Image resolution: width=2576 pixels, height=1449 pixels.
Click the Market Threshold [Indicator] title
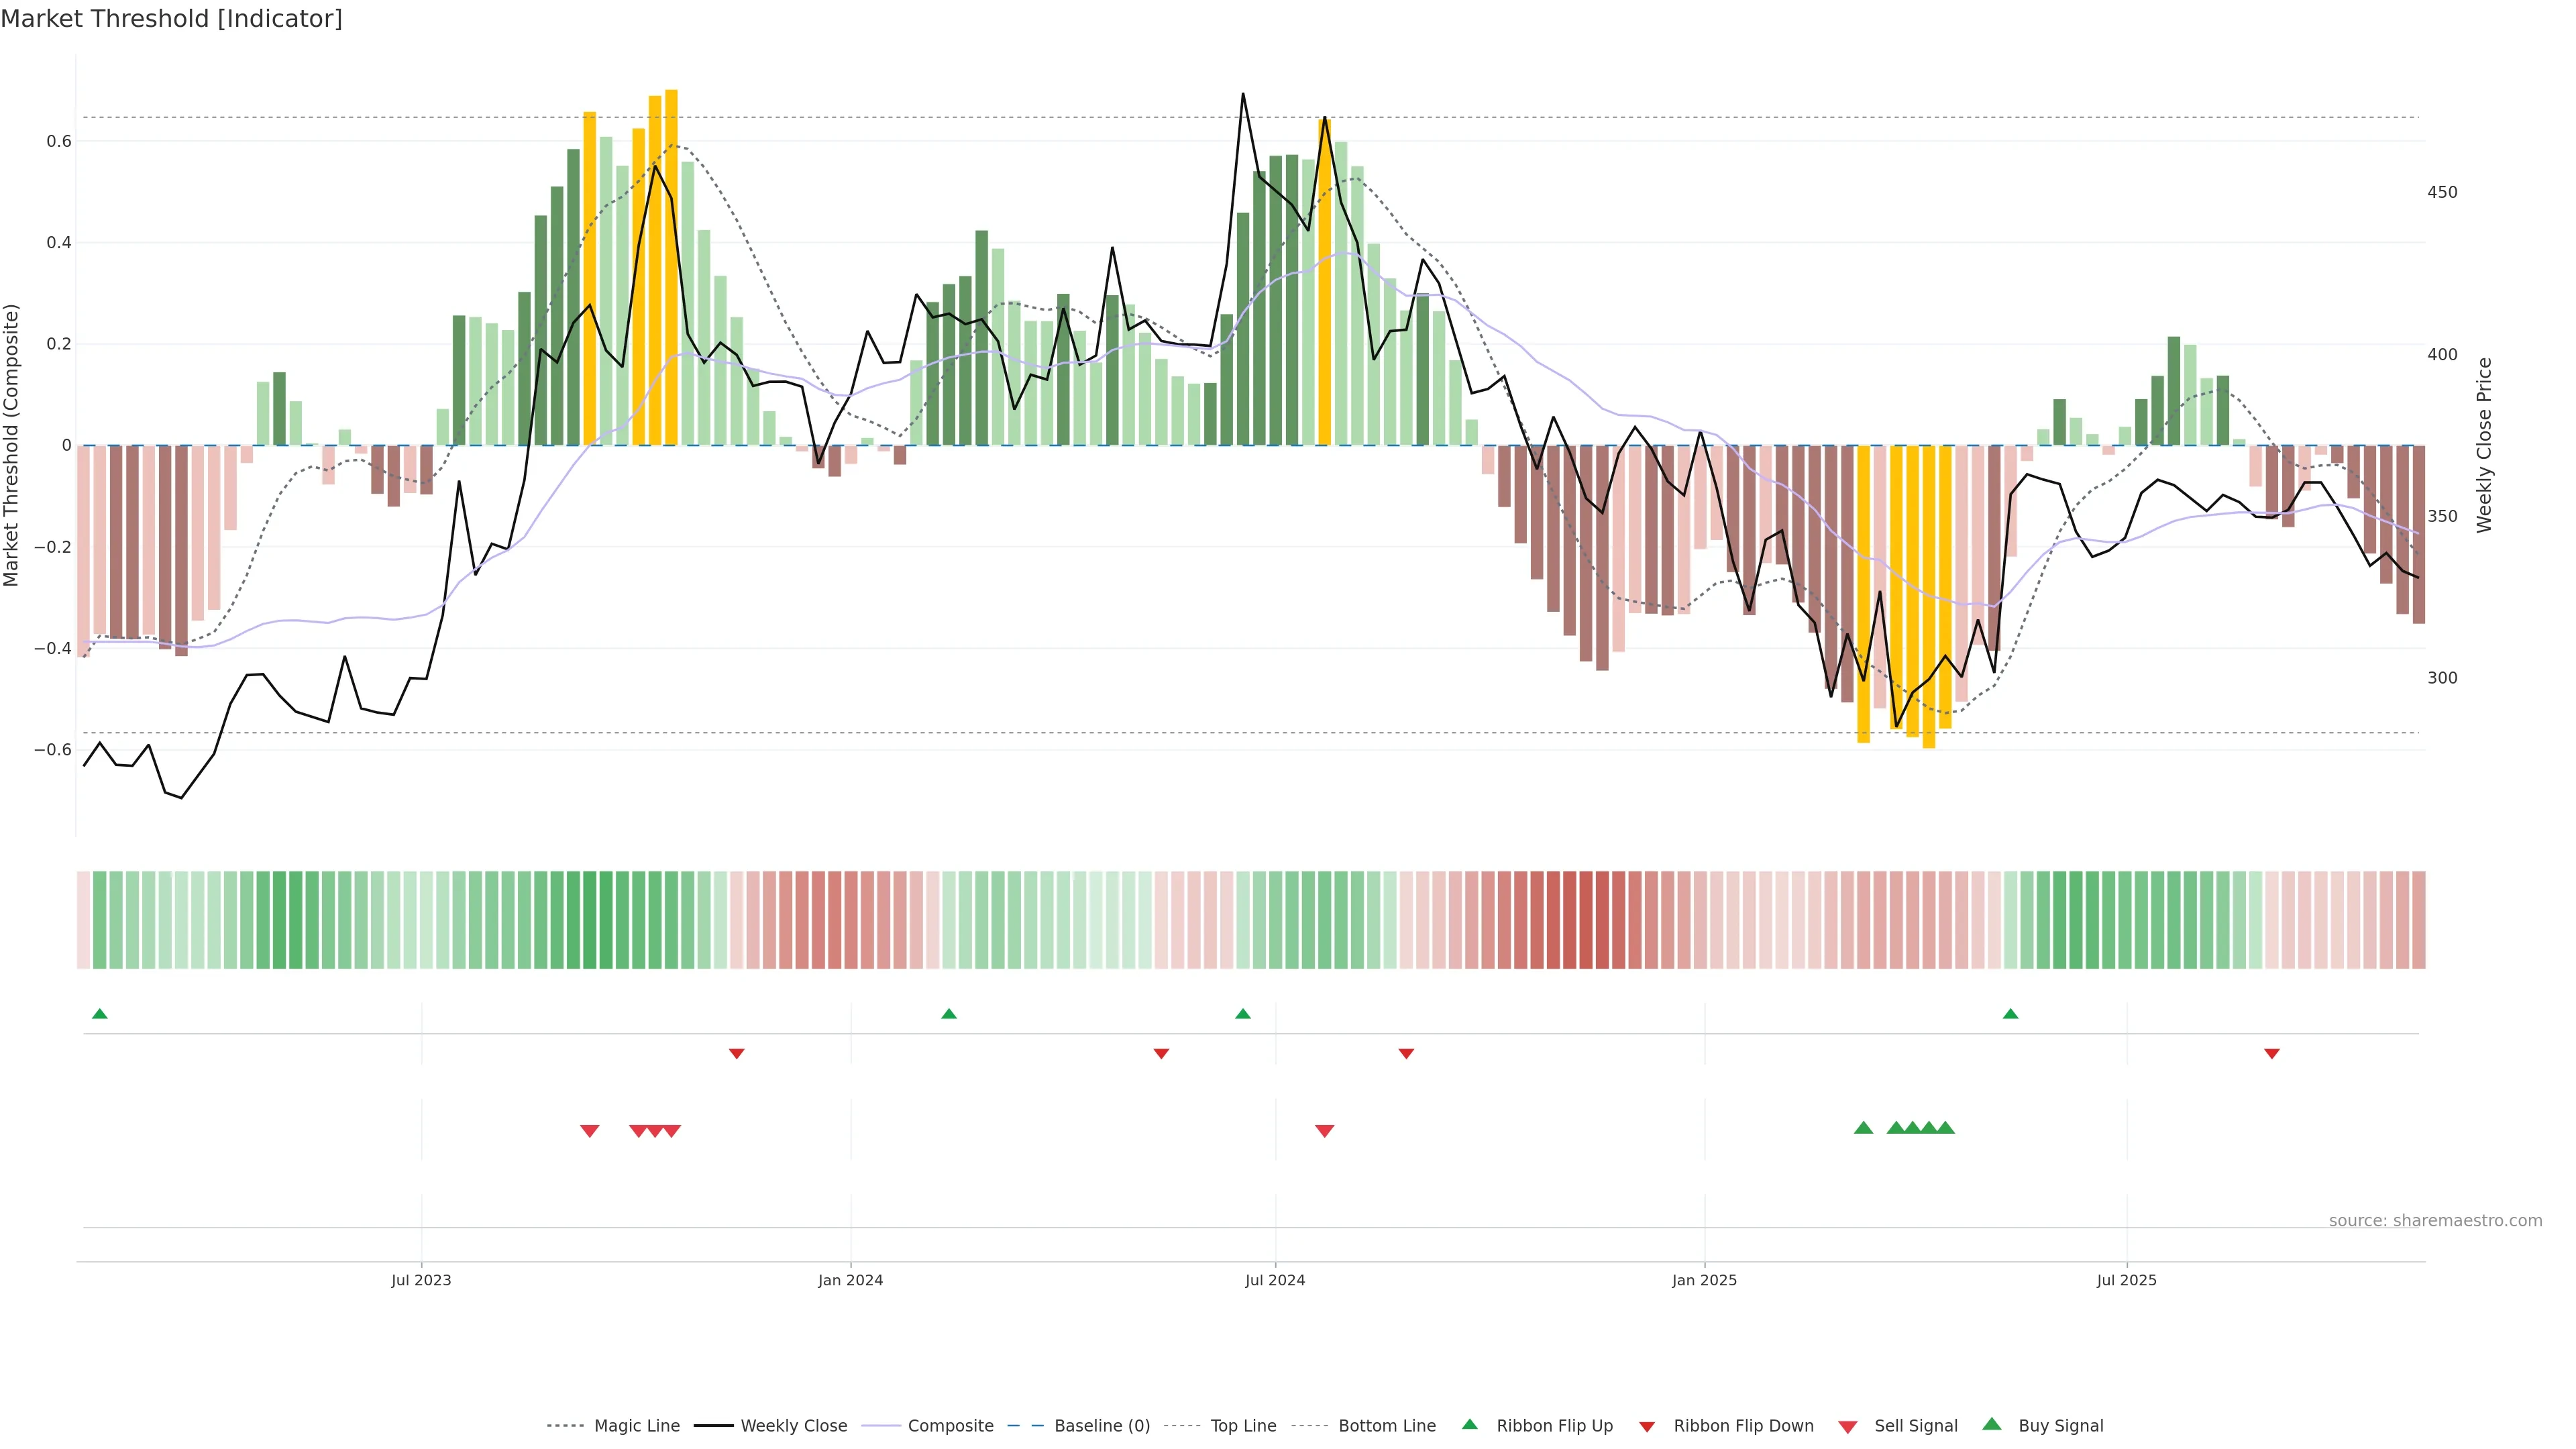tap(171, 19)
